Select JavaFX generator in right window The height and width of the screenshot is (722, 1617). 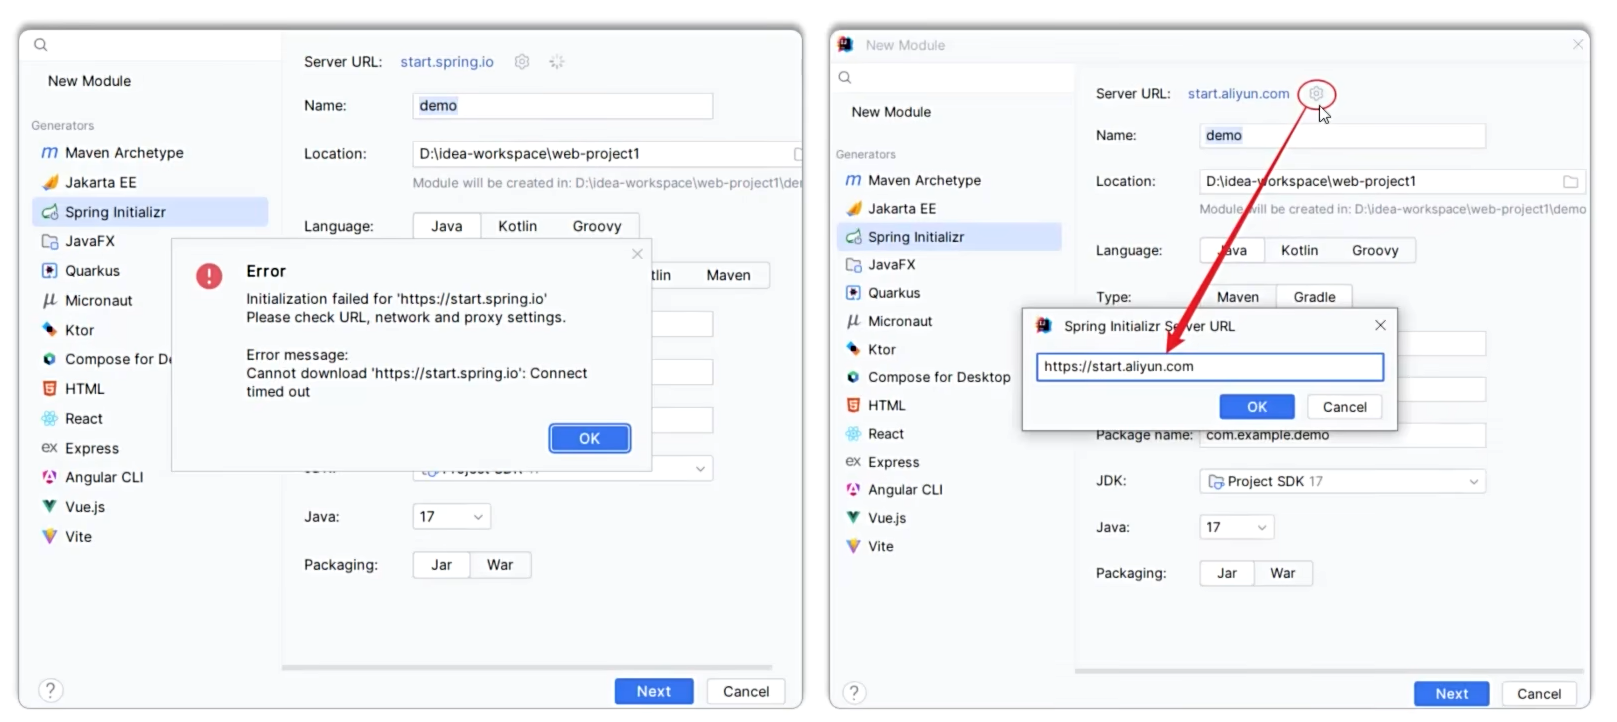point(948,264)
